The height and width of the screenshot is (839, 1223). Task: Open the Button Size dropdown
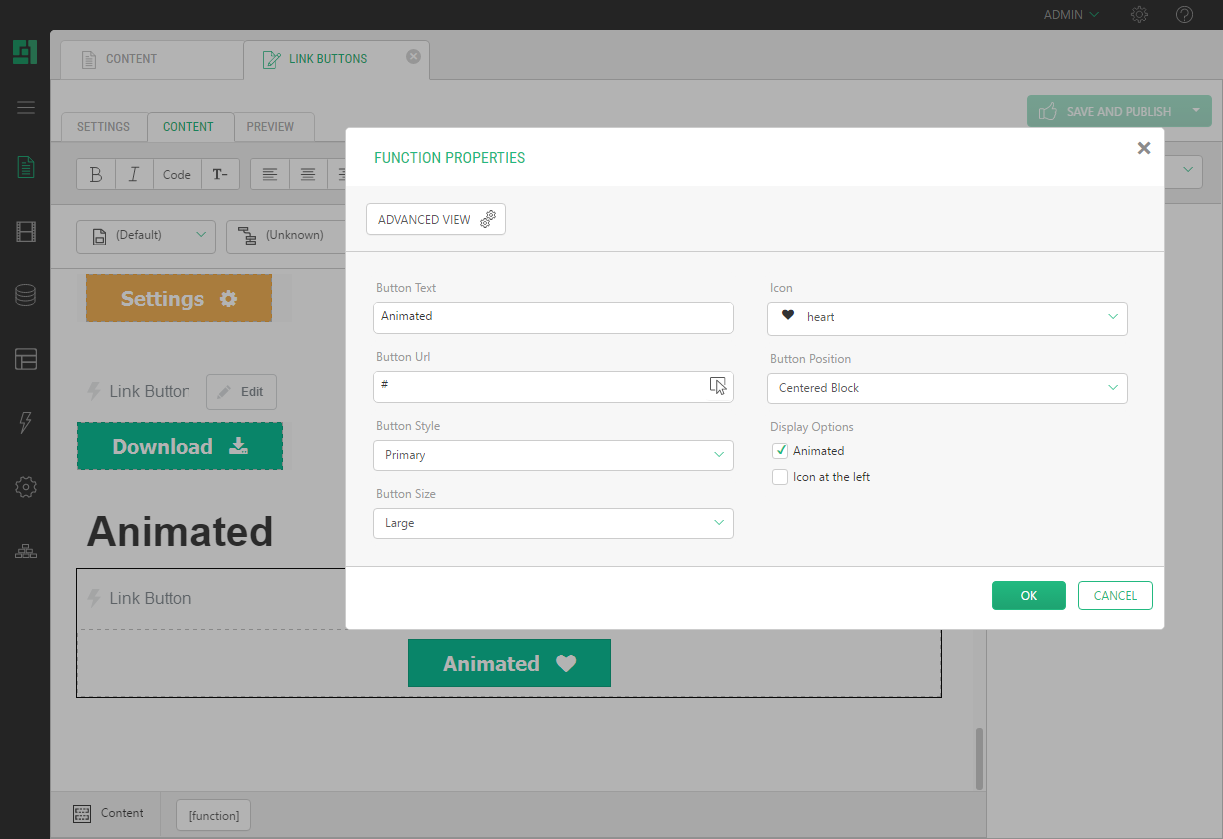[553, 523]
